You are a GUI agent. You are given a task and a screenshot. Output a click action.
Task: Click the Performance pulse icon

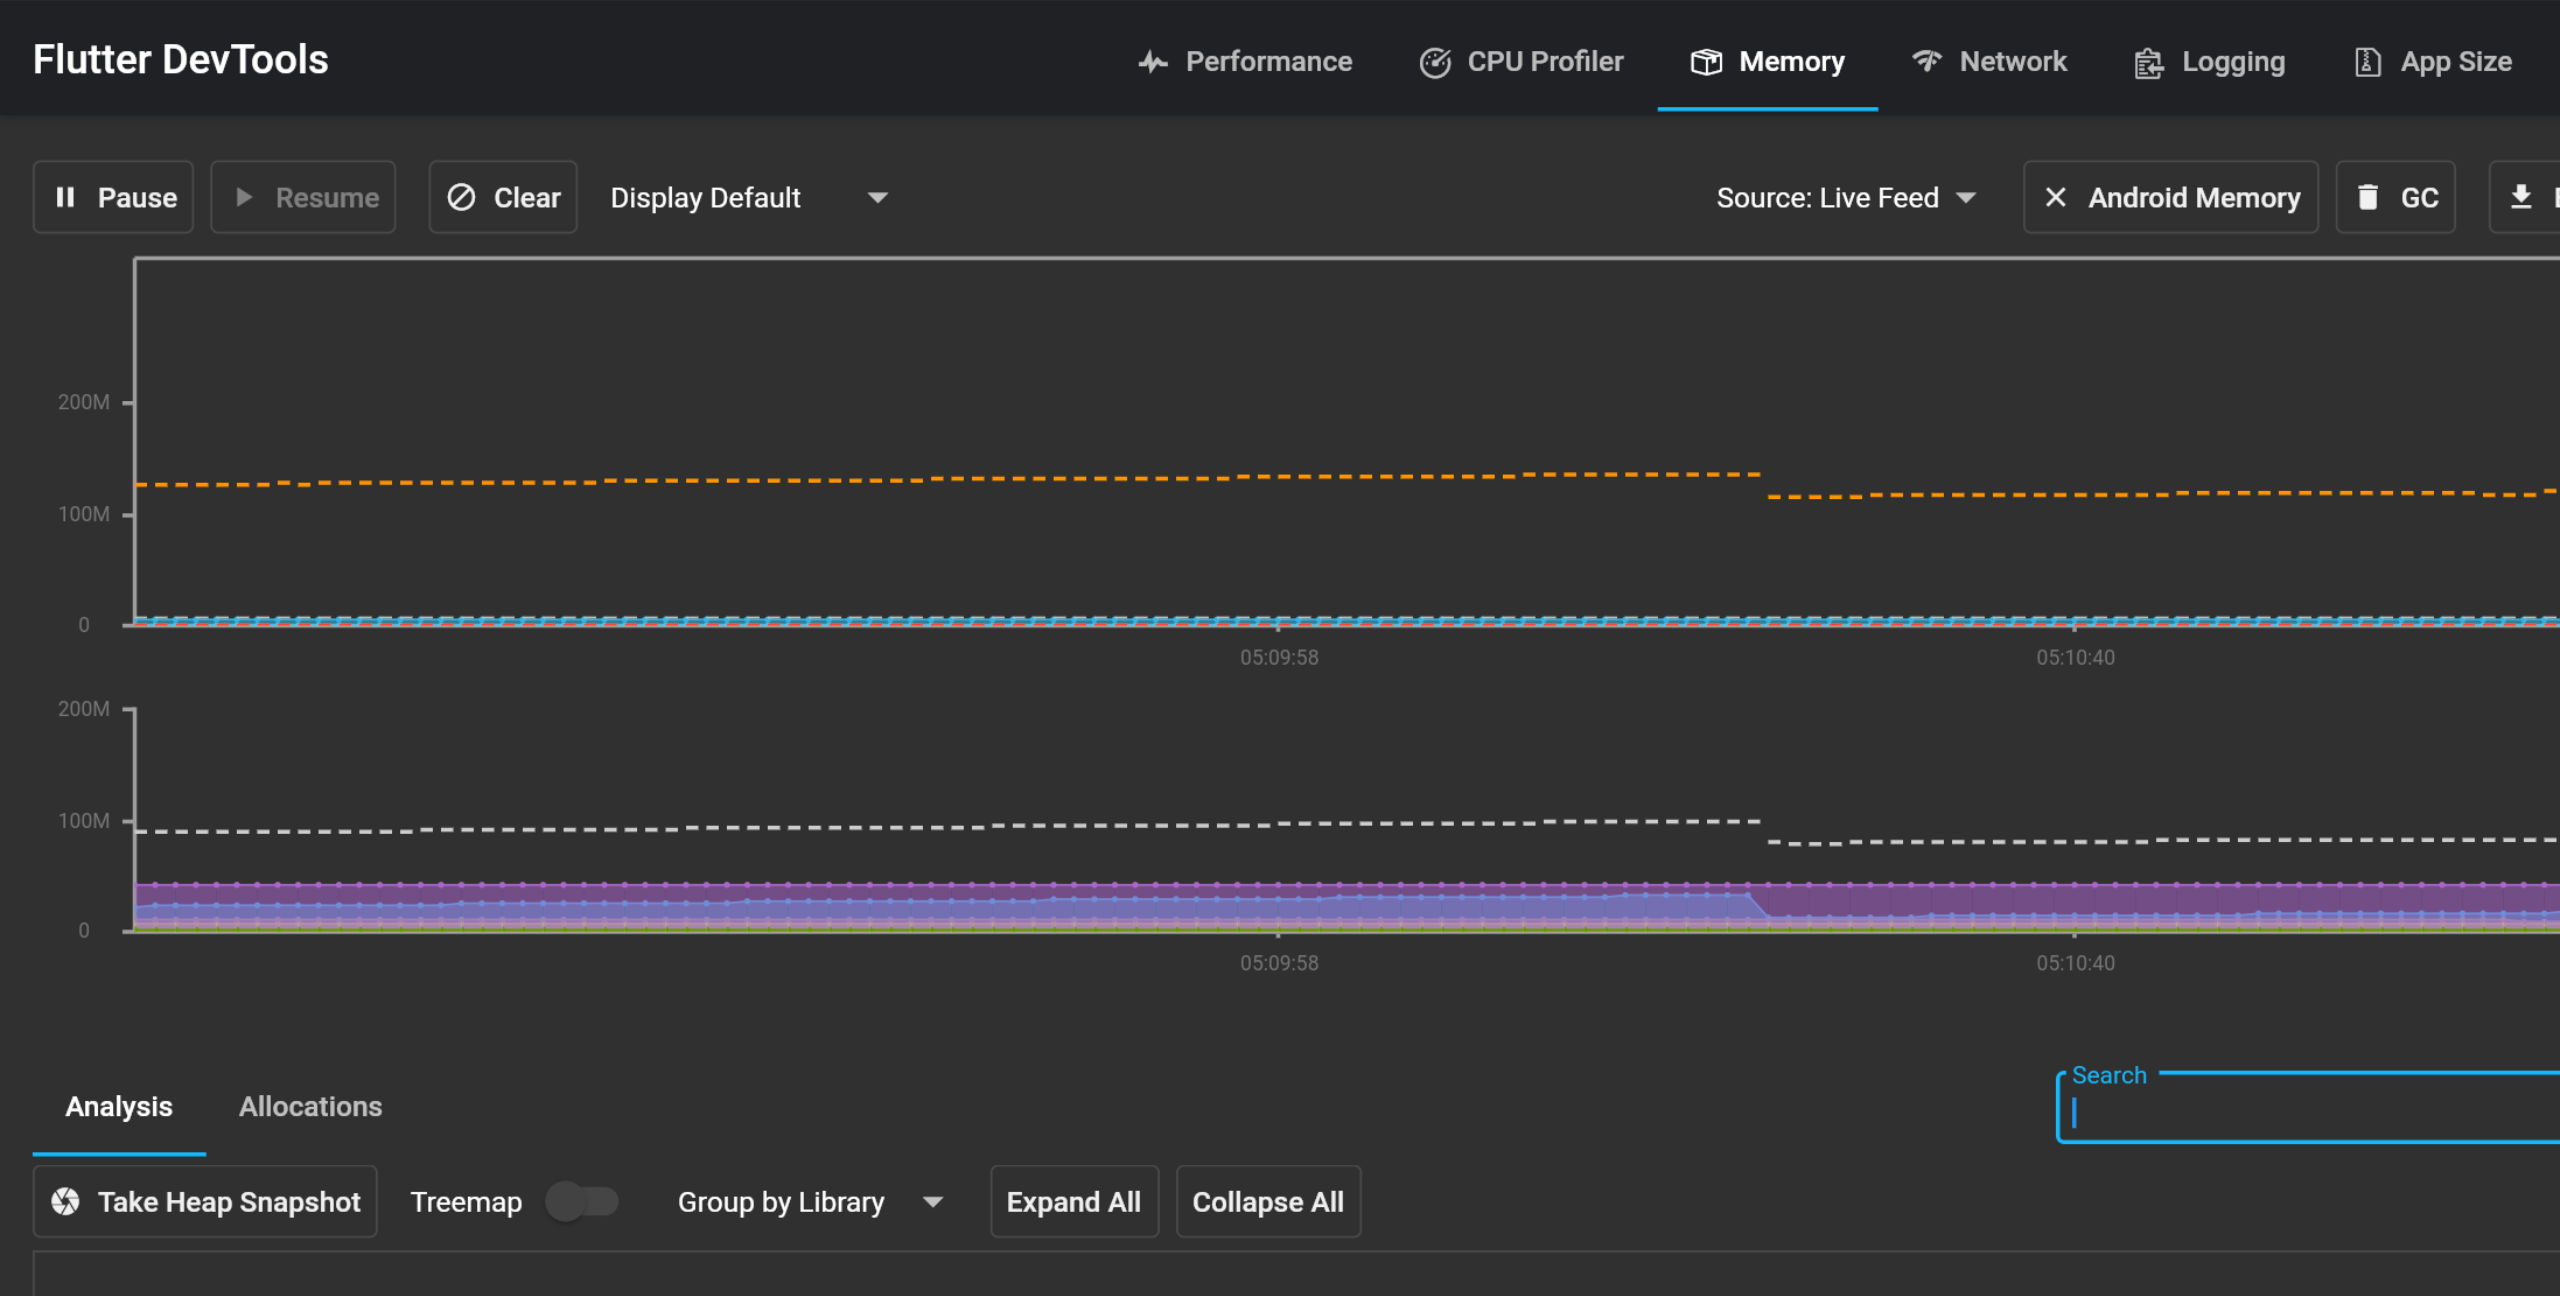pyautogui.click(x=1153, y=62)
